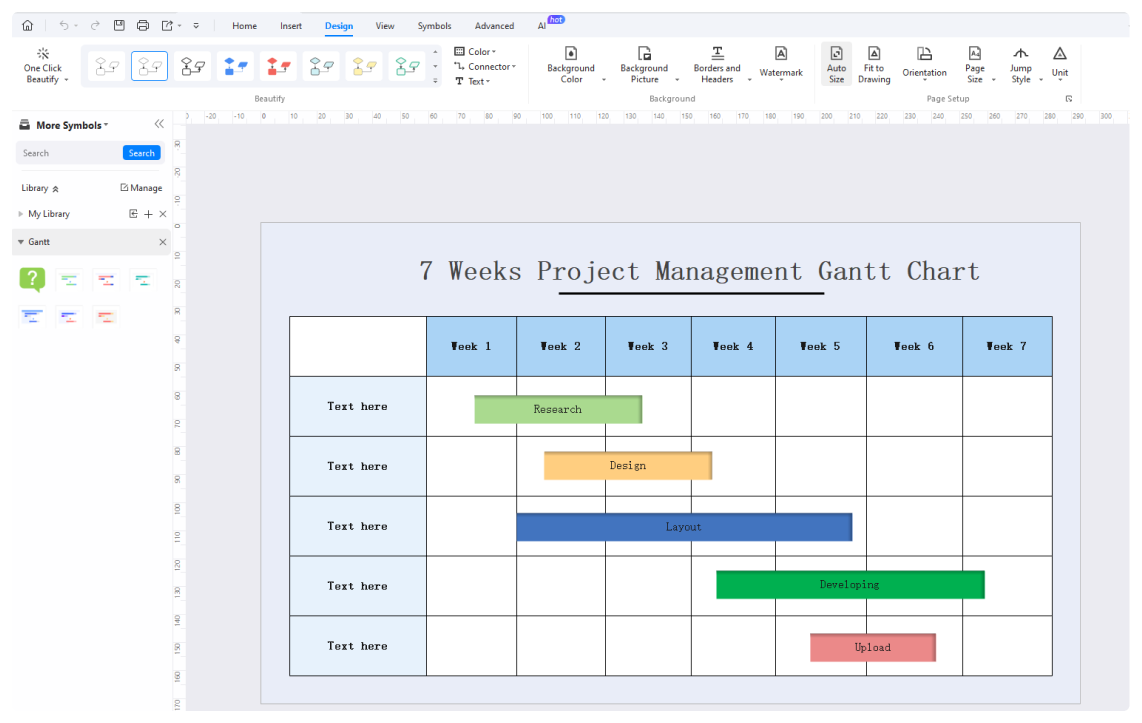The width and height of the screenshot is (1142, 723).
Task: Undo the last action
Action: (x=64, y=25)
